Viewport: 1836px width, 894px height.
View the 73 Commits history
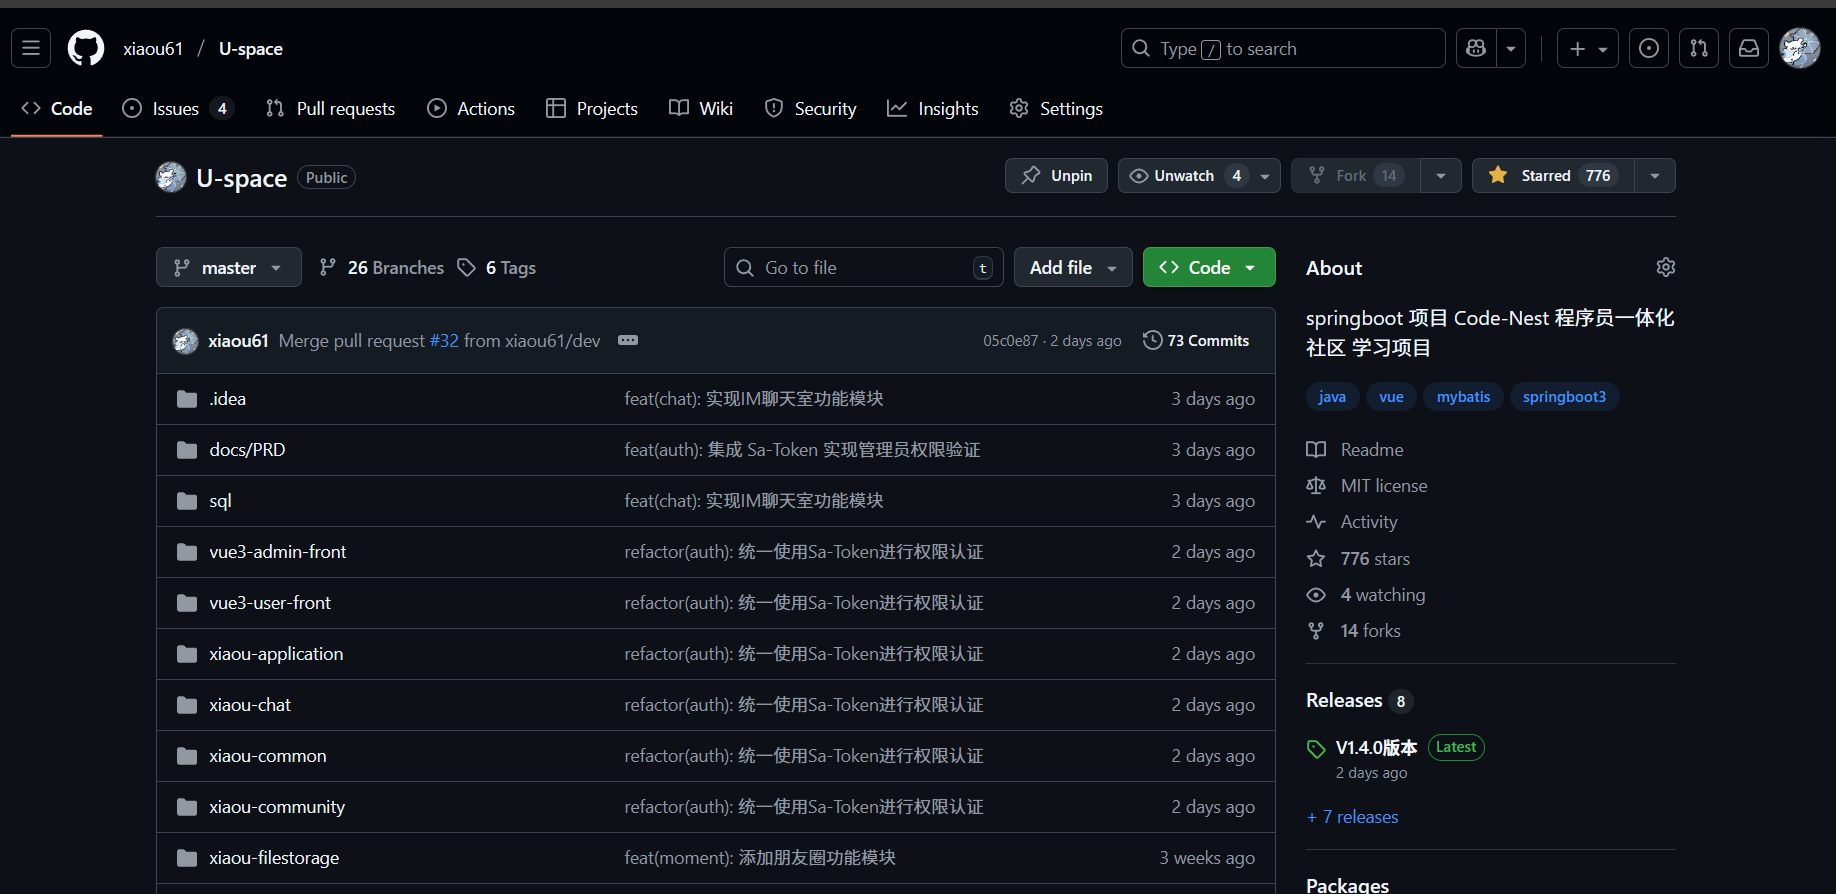coord(1196,340)
